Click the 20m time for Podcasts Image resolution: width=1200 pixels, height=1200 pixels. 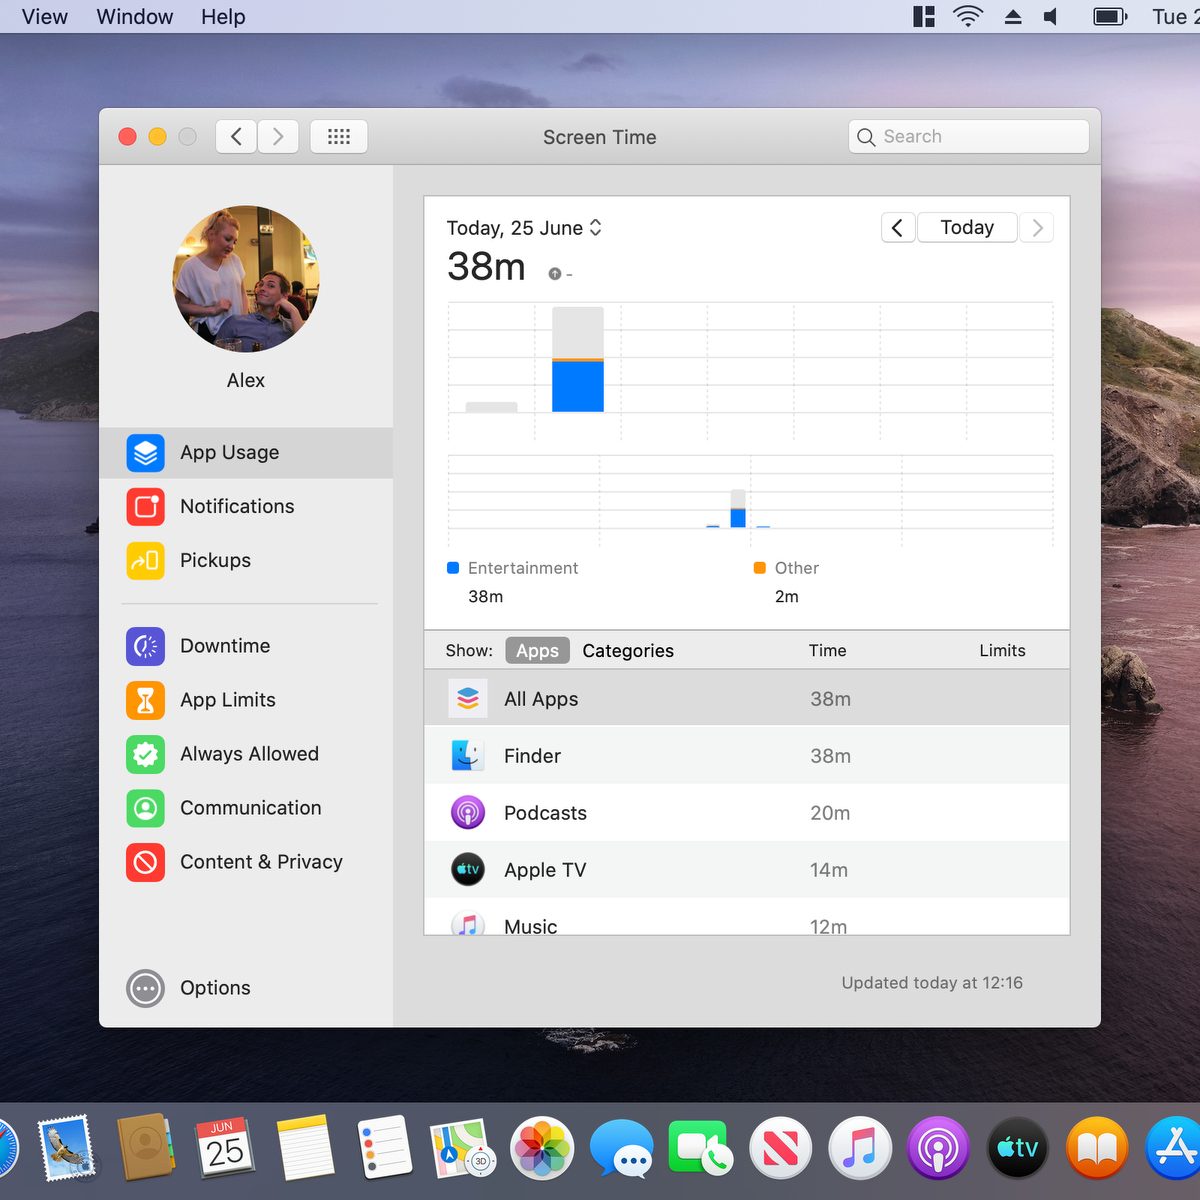point(830,813)
